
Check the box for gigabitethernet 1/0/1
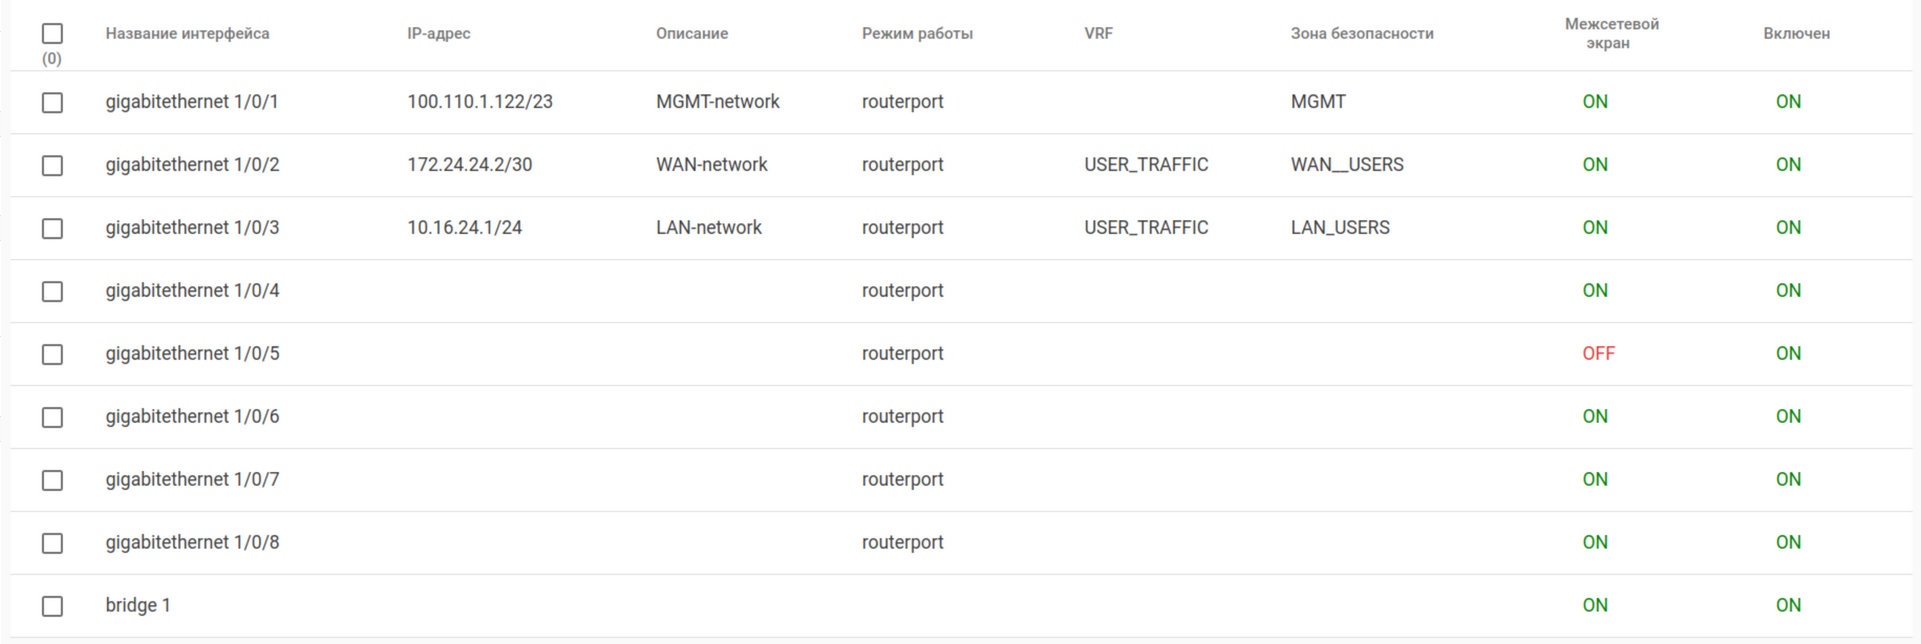tap(52, 103)
